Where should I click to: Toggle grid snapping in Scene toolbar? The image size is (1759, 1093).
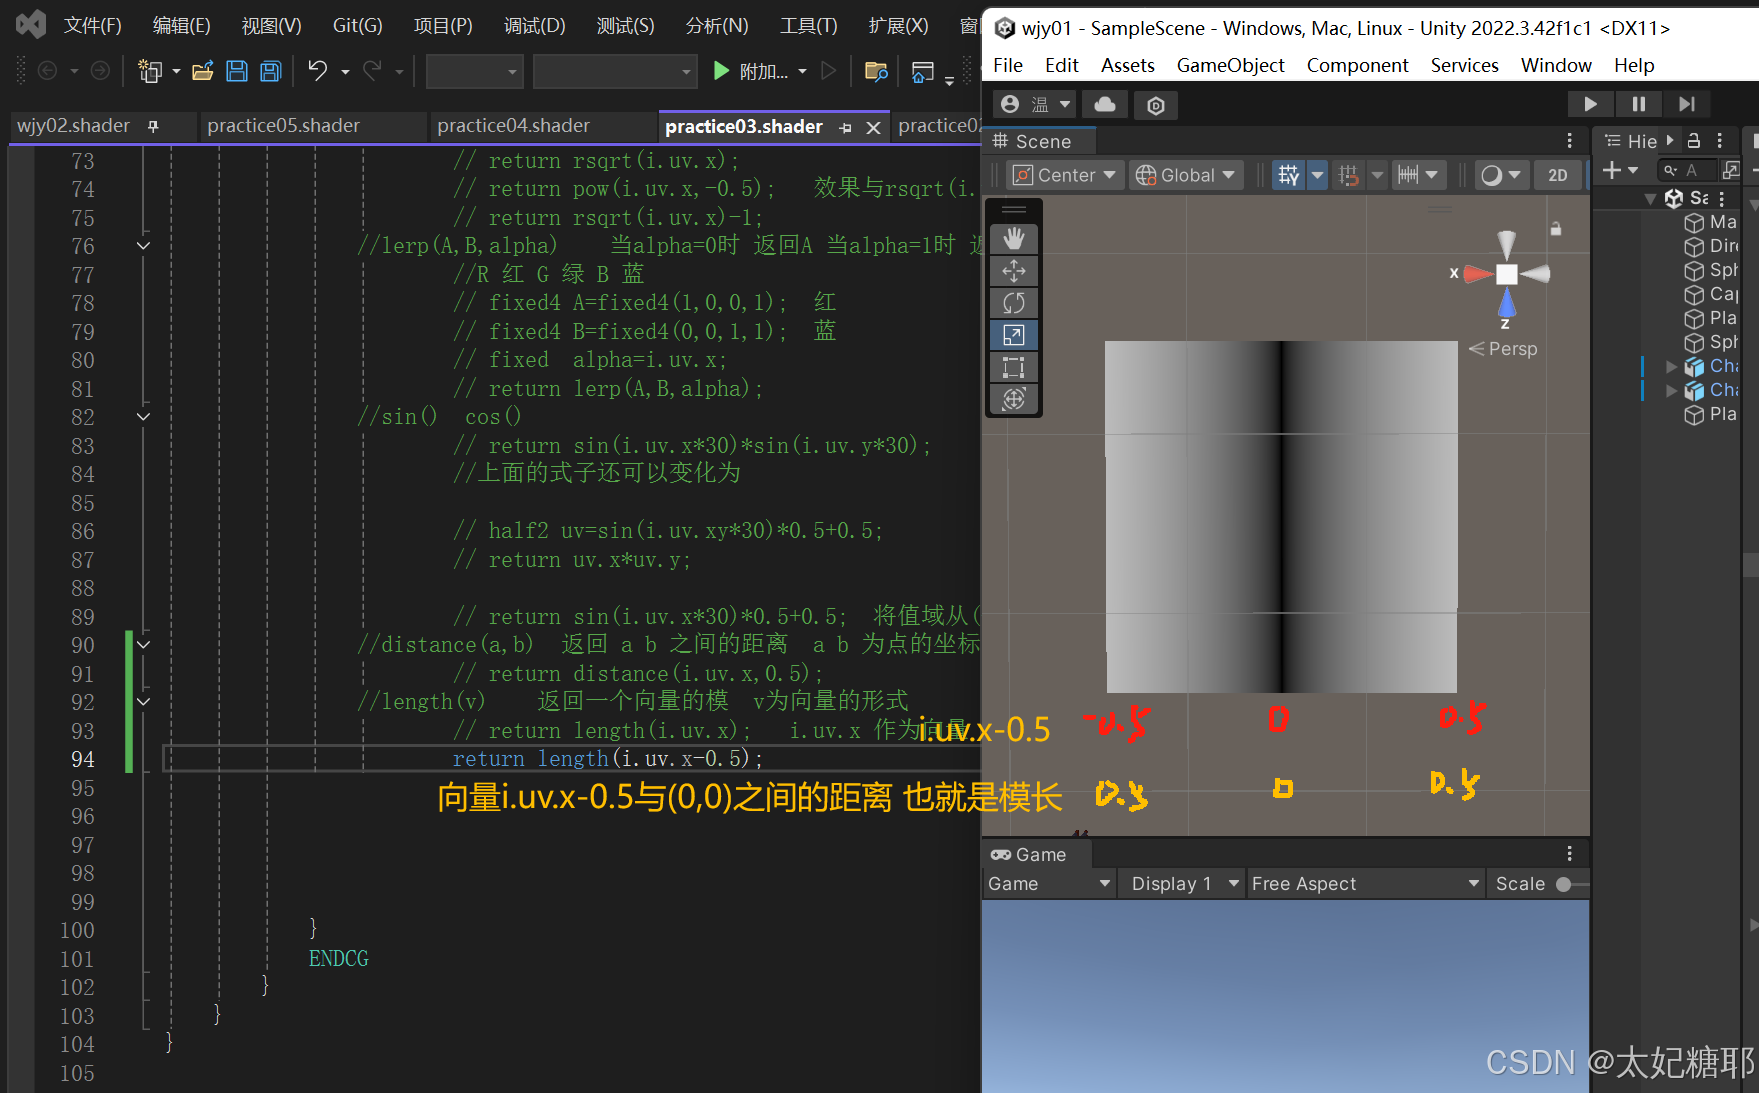[1349, 175]
